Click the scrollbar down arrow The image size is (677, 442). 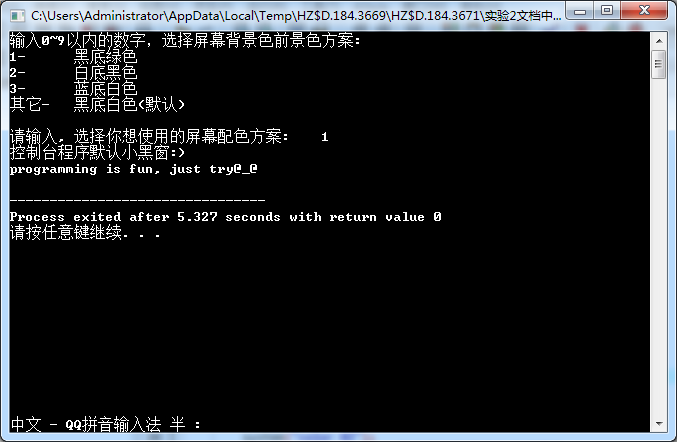click(659, 423)
